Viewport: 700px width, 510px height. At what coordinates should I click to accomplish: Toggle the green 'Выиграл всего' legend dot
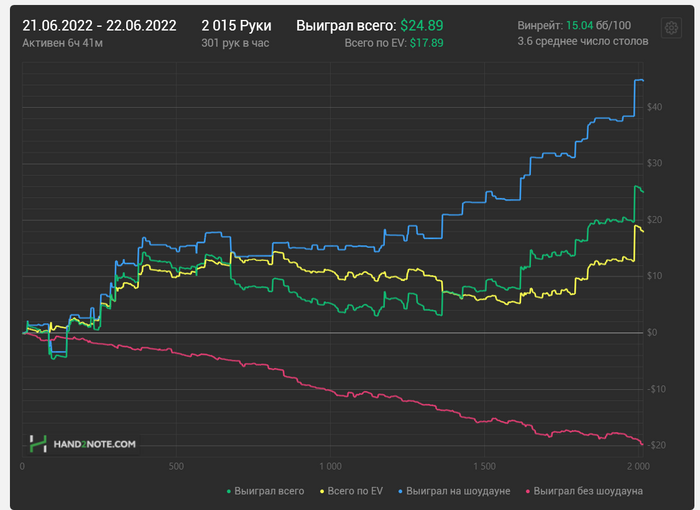(x=229, y=491)
